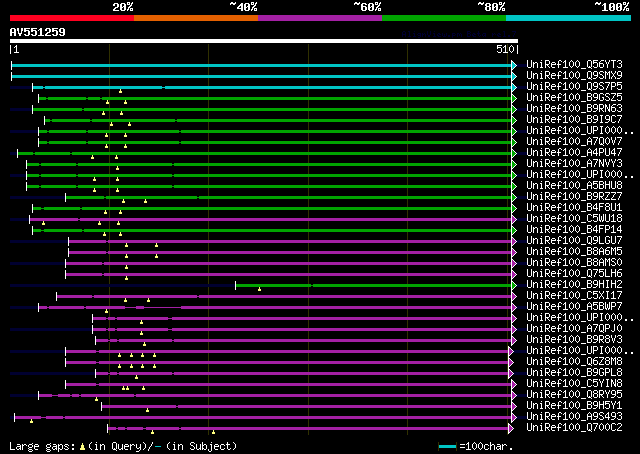Open the UniRef100_Q700C2 entry
The width and height of the screenshot is (640, 454).
click(x=574, y=428)
